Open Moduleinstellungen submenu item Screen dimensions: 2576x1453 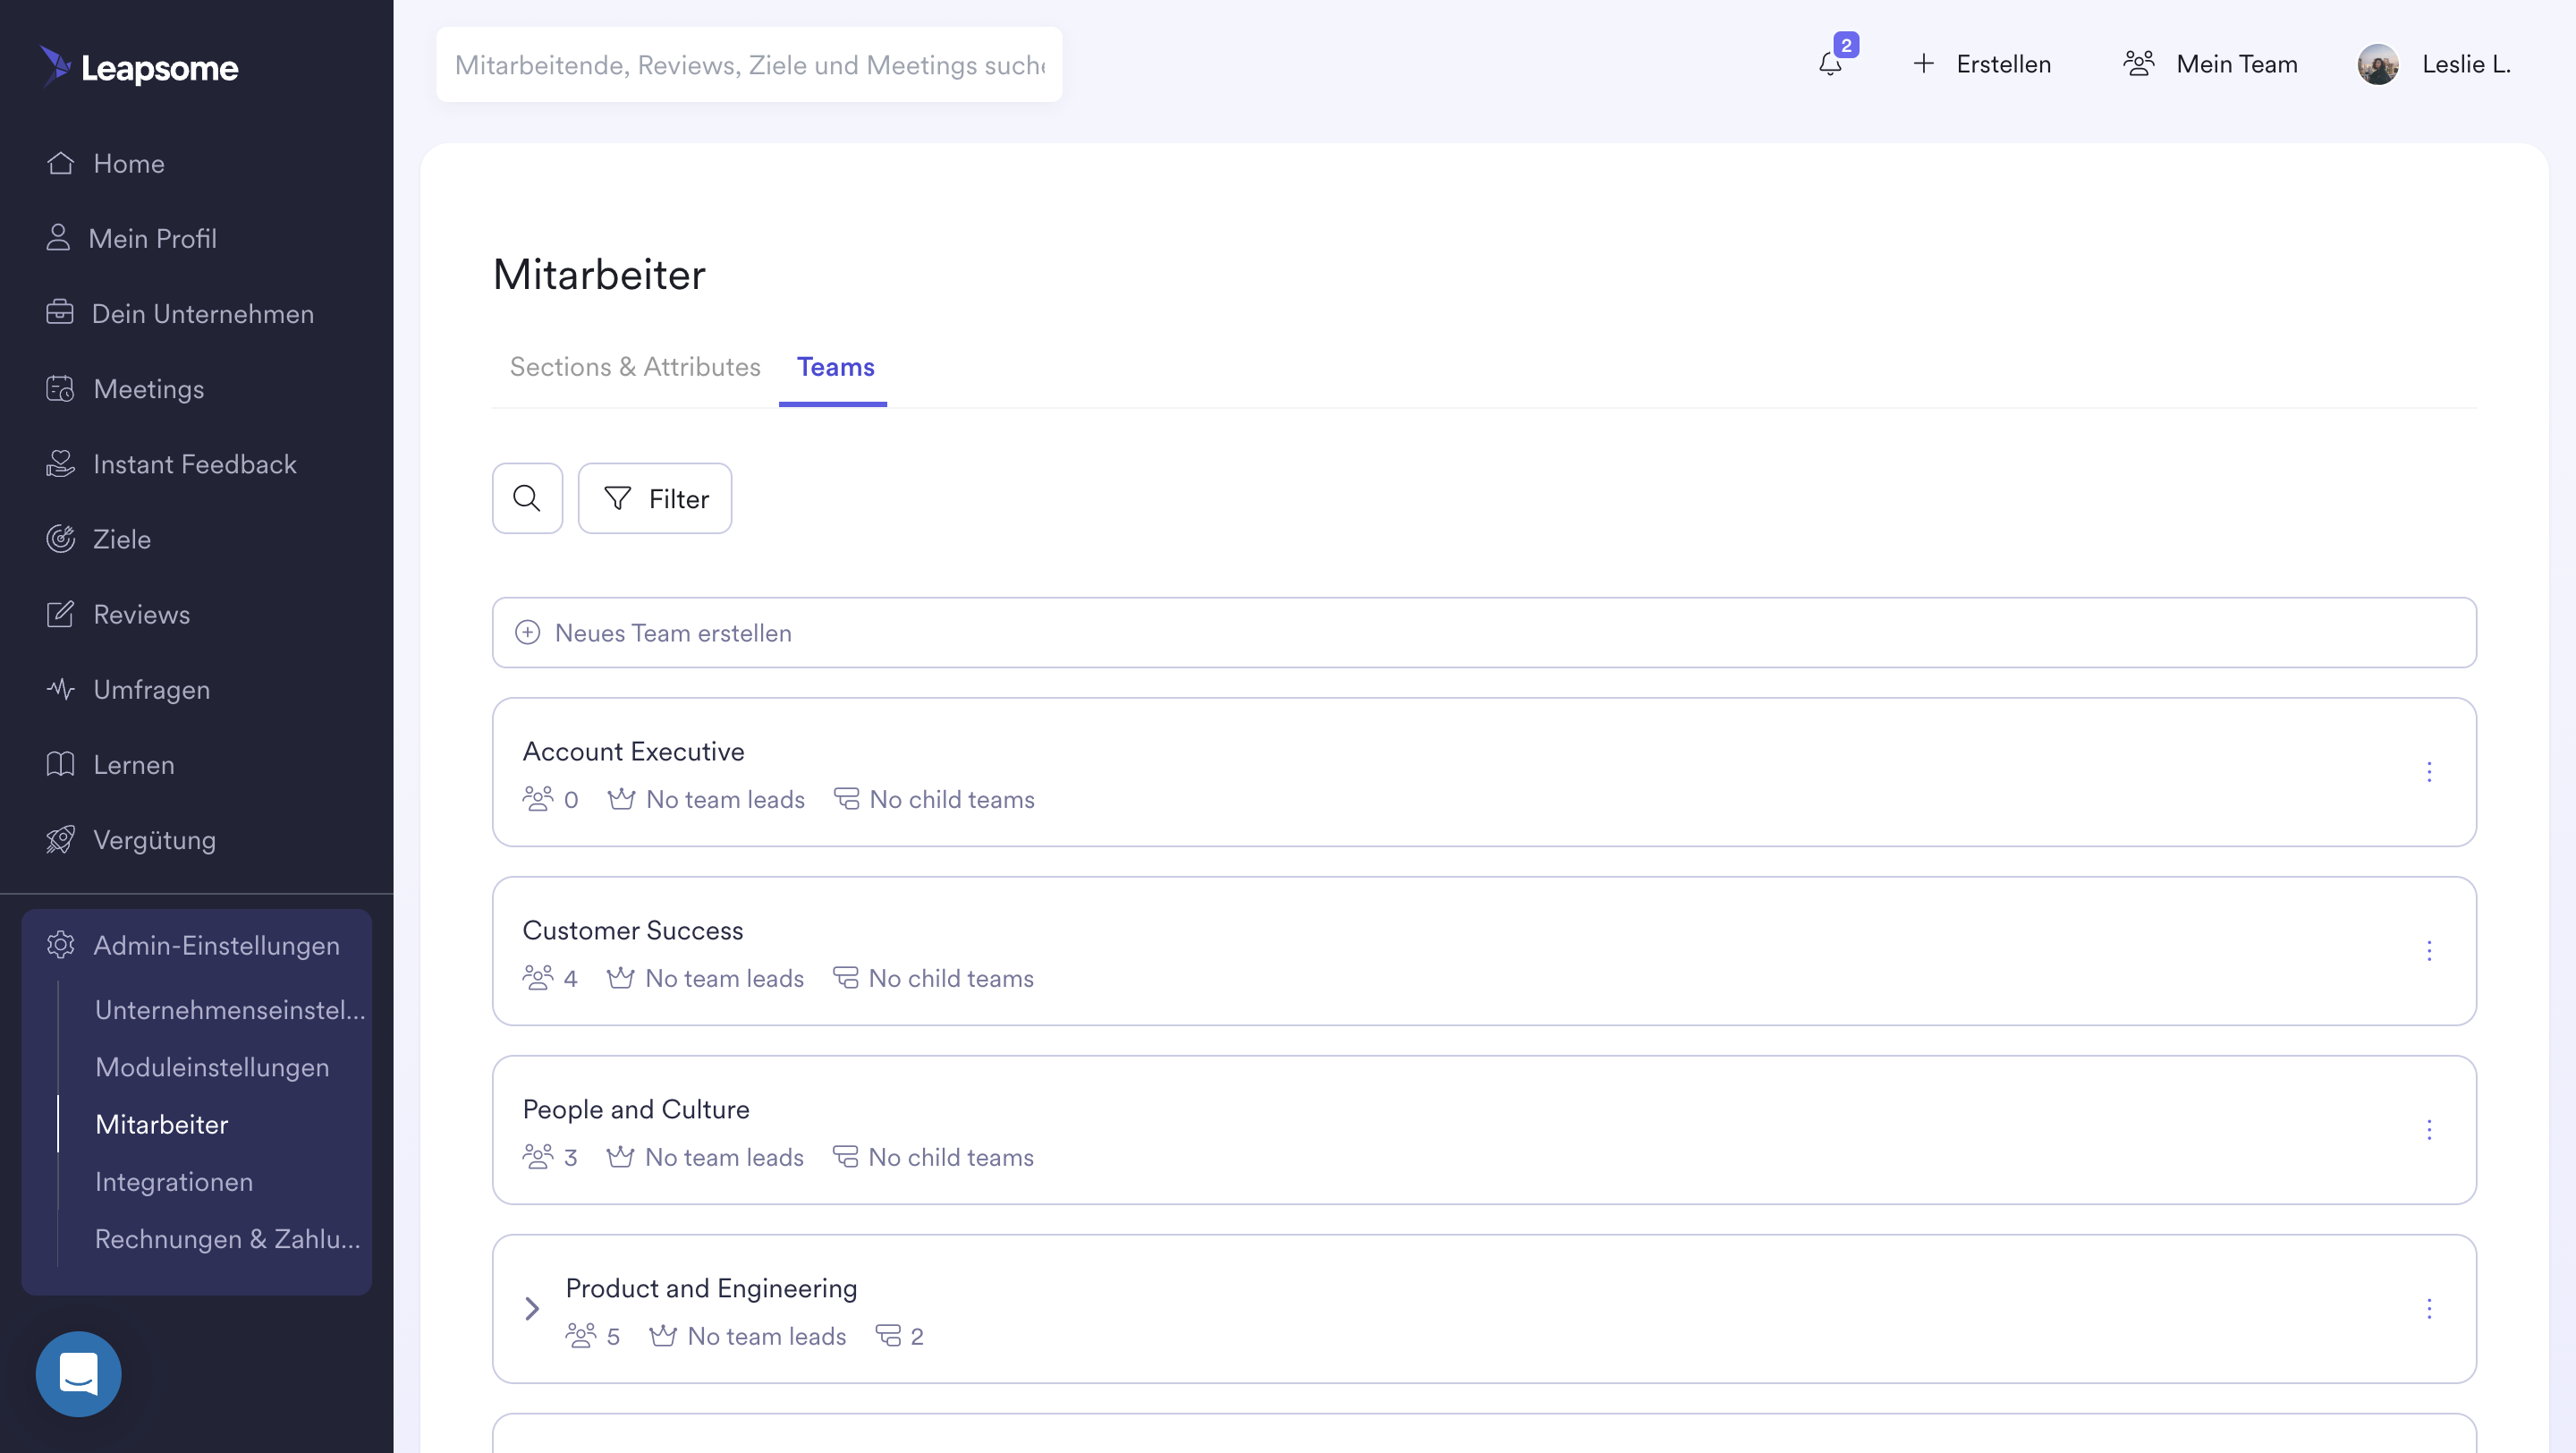pyautogui.click(x=212, y=1066)
